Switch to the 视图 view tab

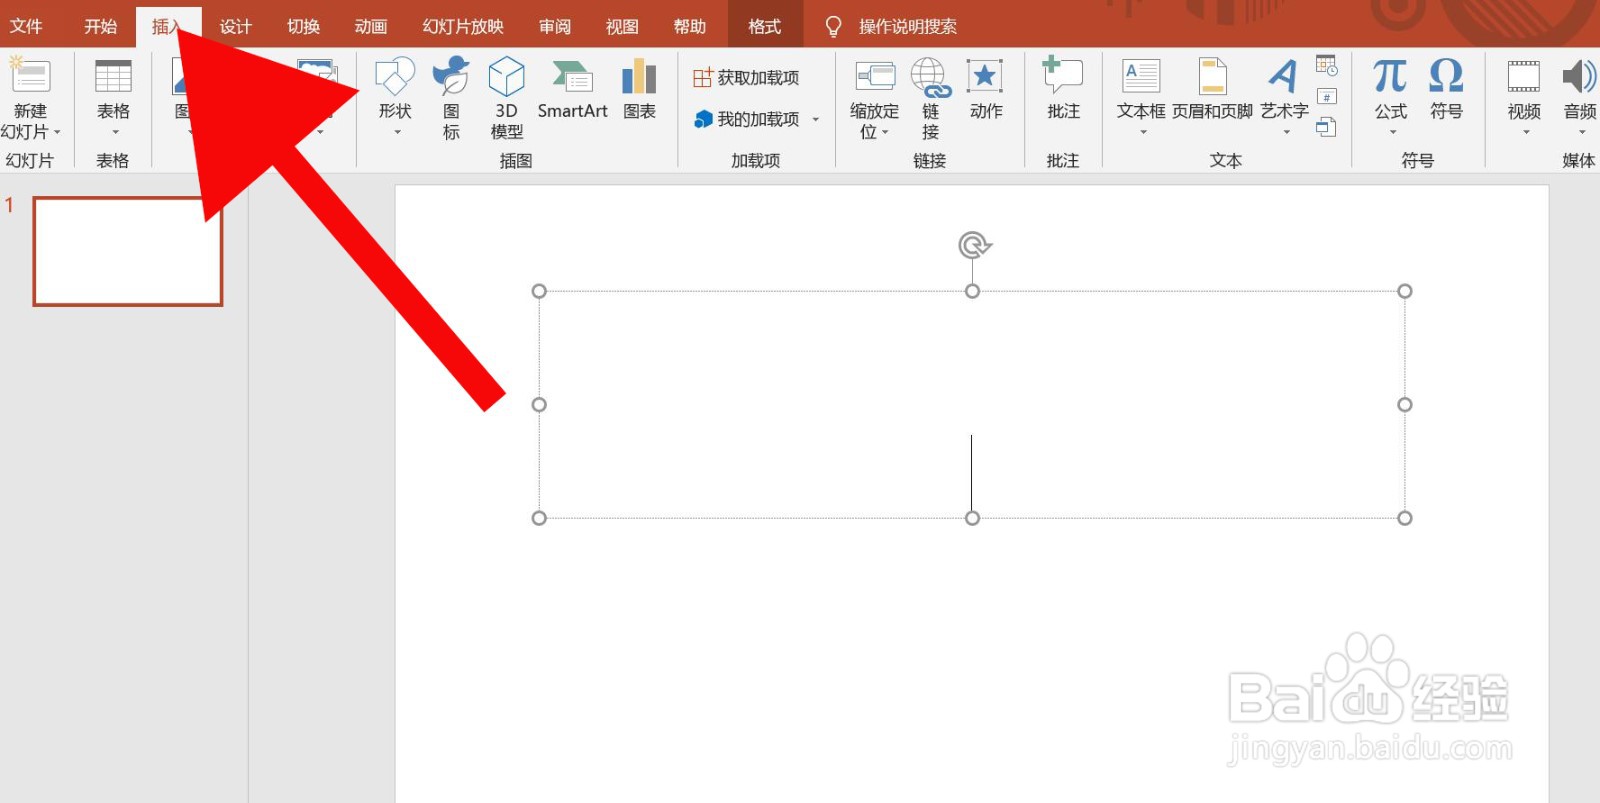pyautogui.click(x=622, y=27)
